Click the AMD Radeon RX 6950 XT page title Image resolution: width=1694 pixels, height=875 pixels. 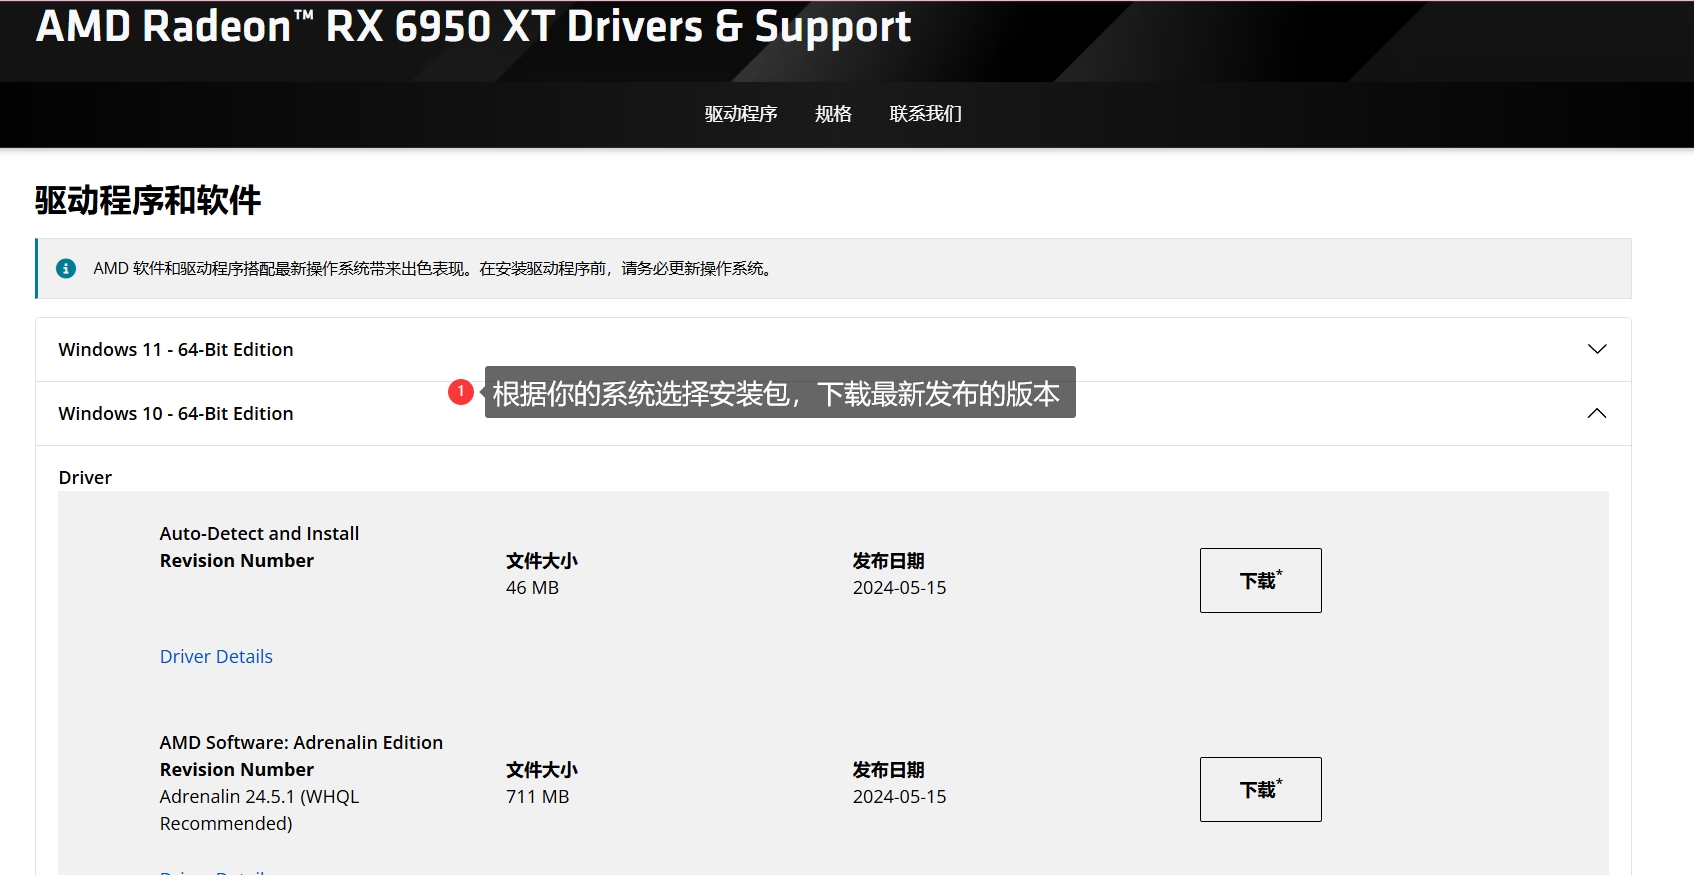tap(473, 27)
